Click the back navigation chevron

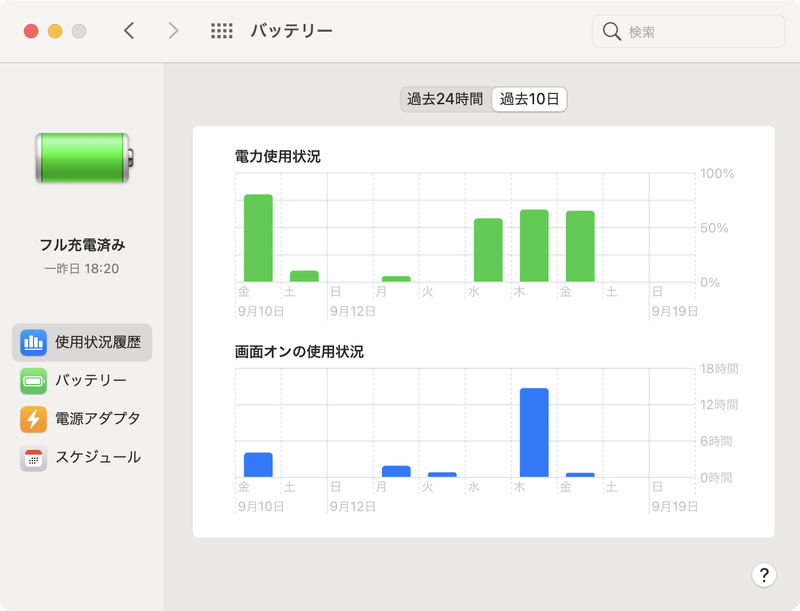click(129, 30)
